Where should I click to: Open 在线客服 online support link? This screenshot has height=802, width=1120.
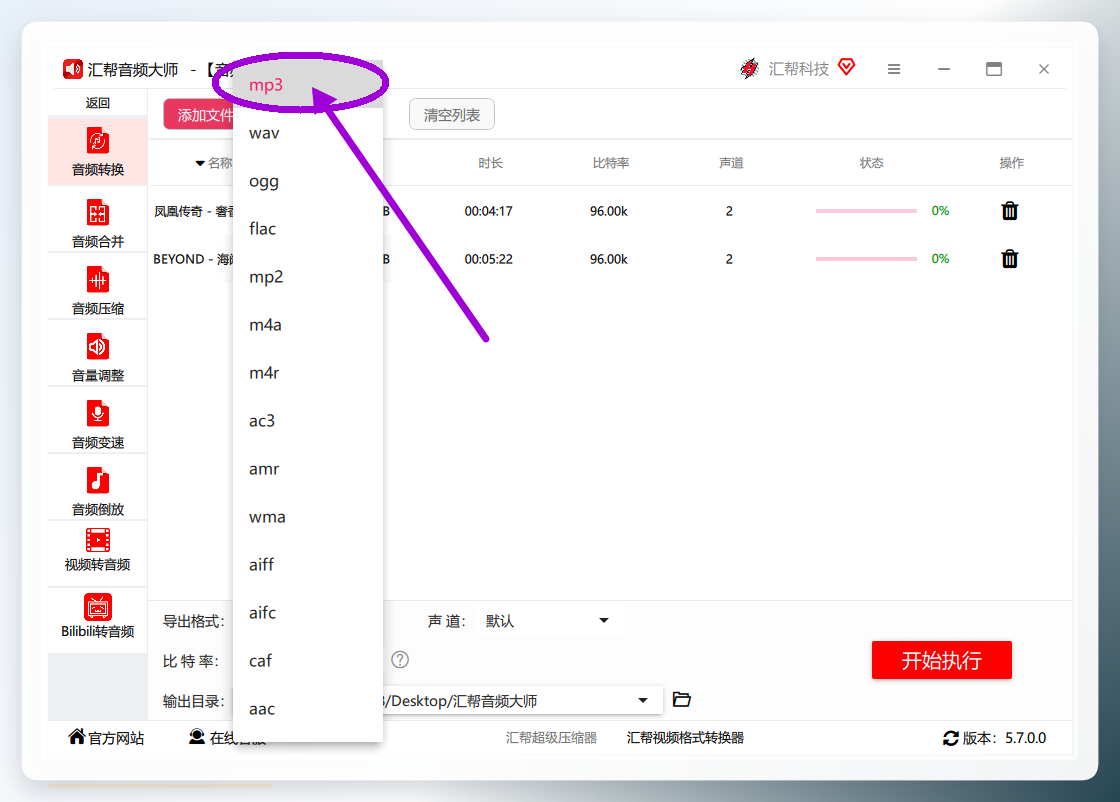pyautogui.click(x=227, y=738)
